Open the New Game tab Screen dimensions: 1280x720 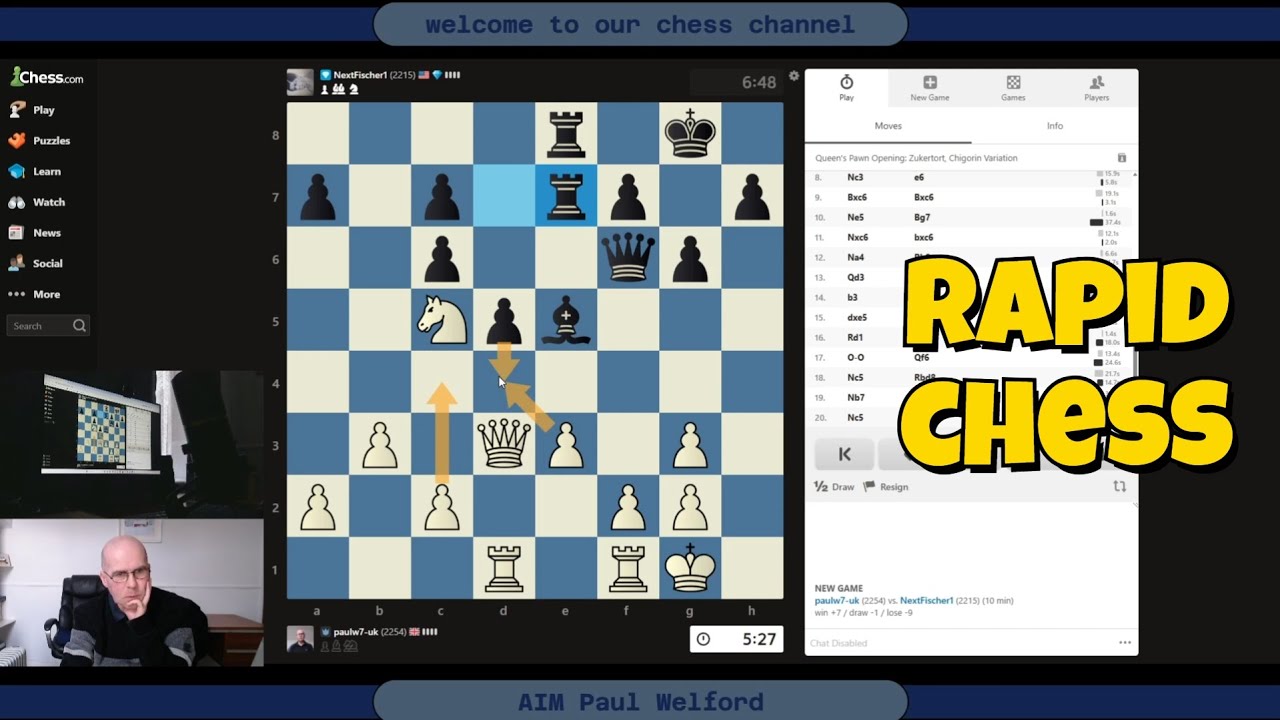pyautogui.click(x=930, y=88)
